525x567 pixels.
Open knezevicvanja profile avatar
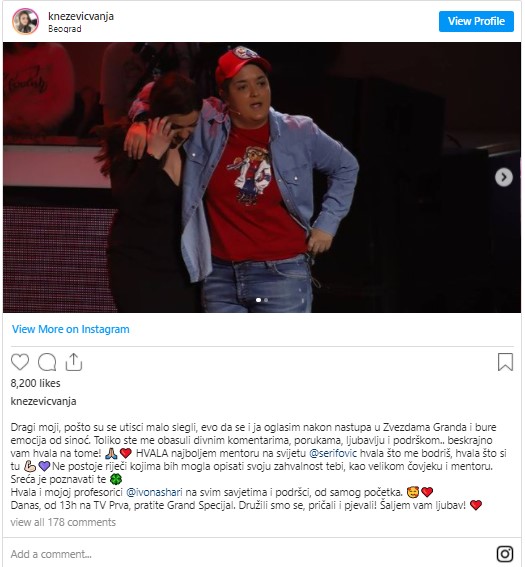25,21
